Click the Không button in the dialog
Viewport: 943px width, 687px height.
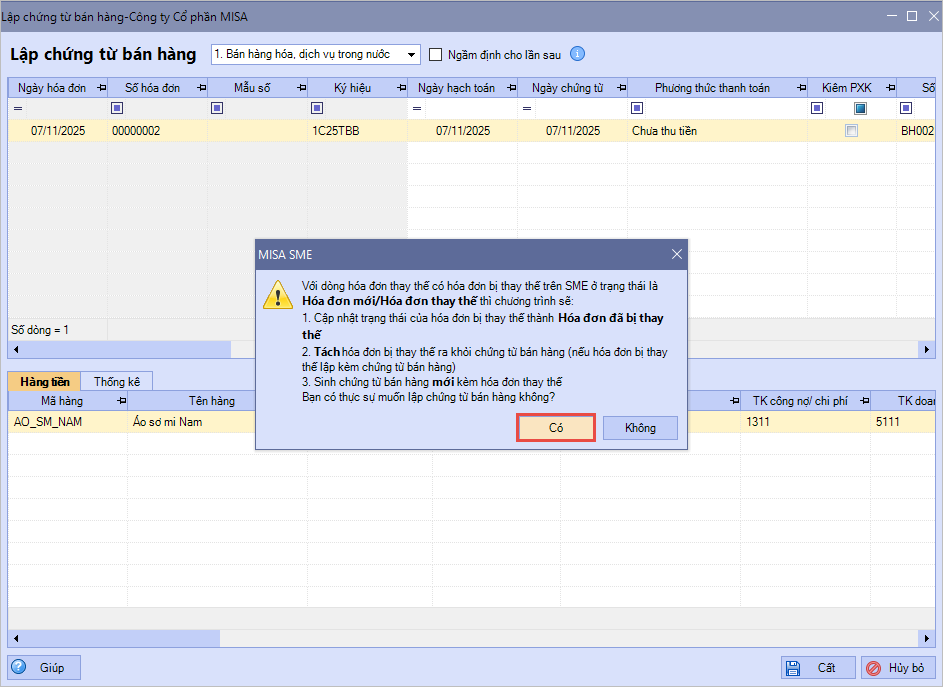[x=640, y=428]
